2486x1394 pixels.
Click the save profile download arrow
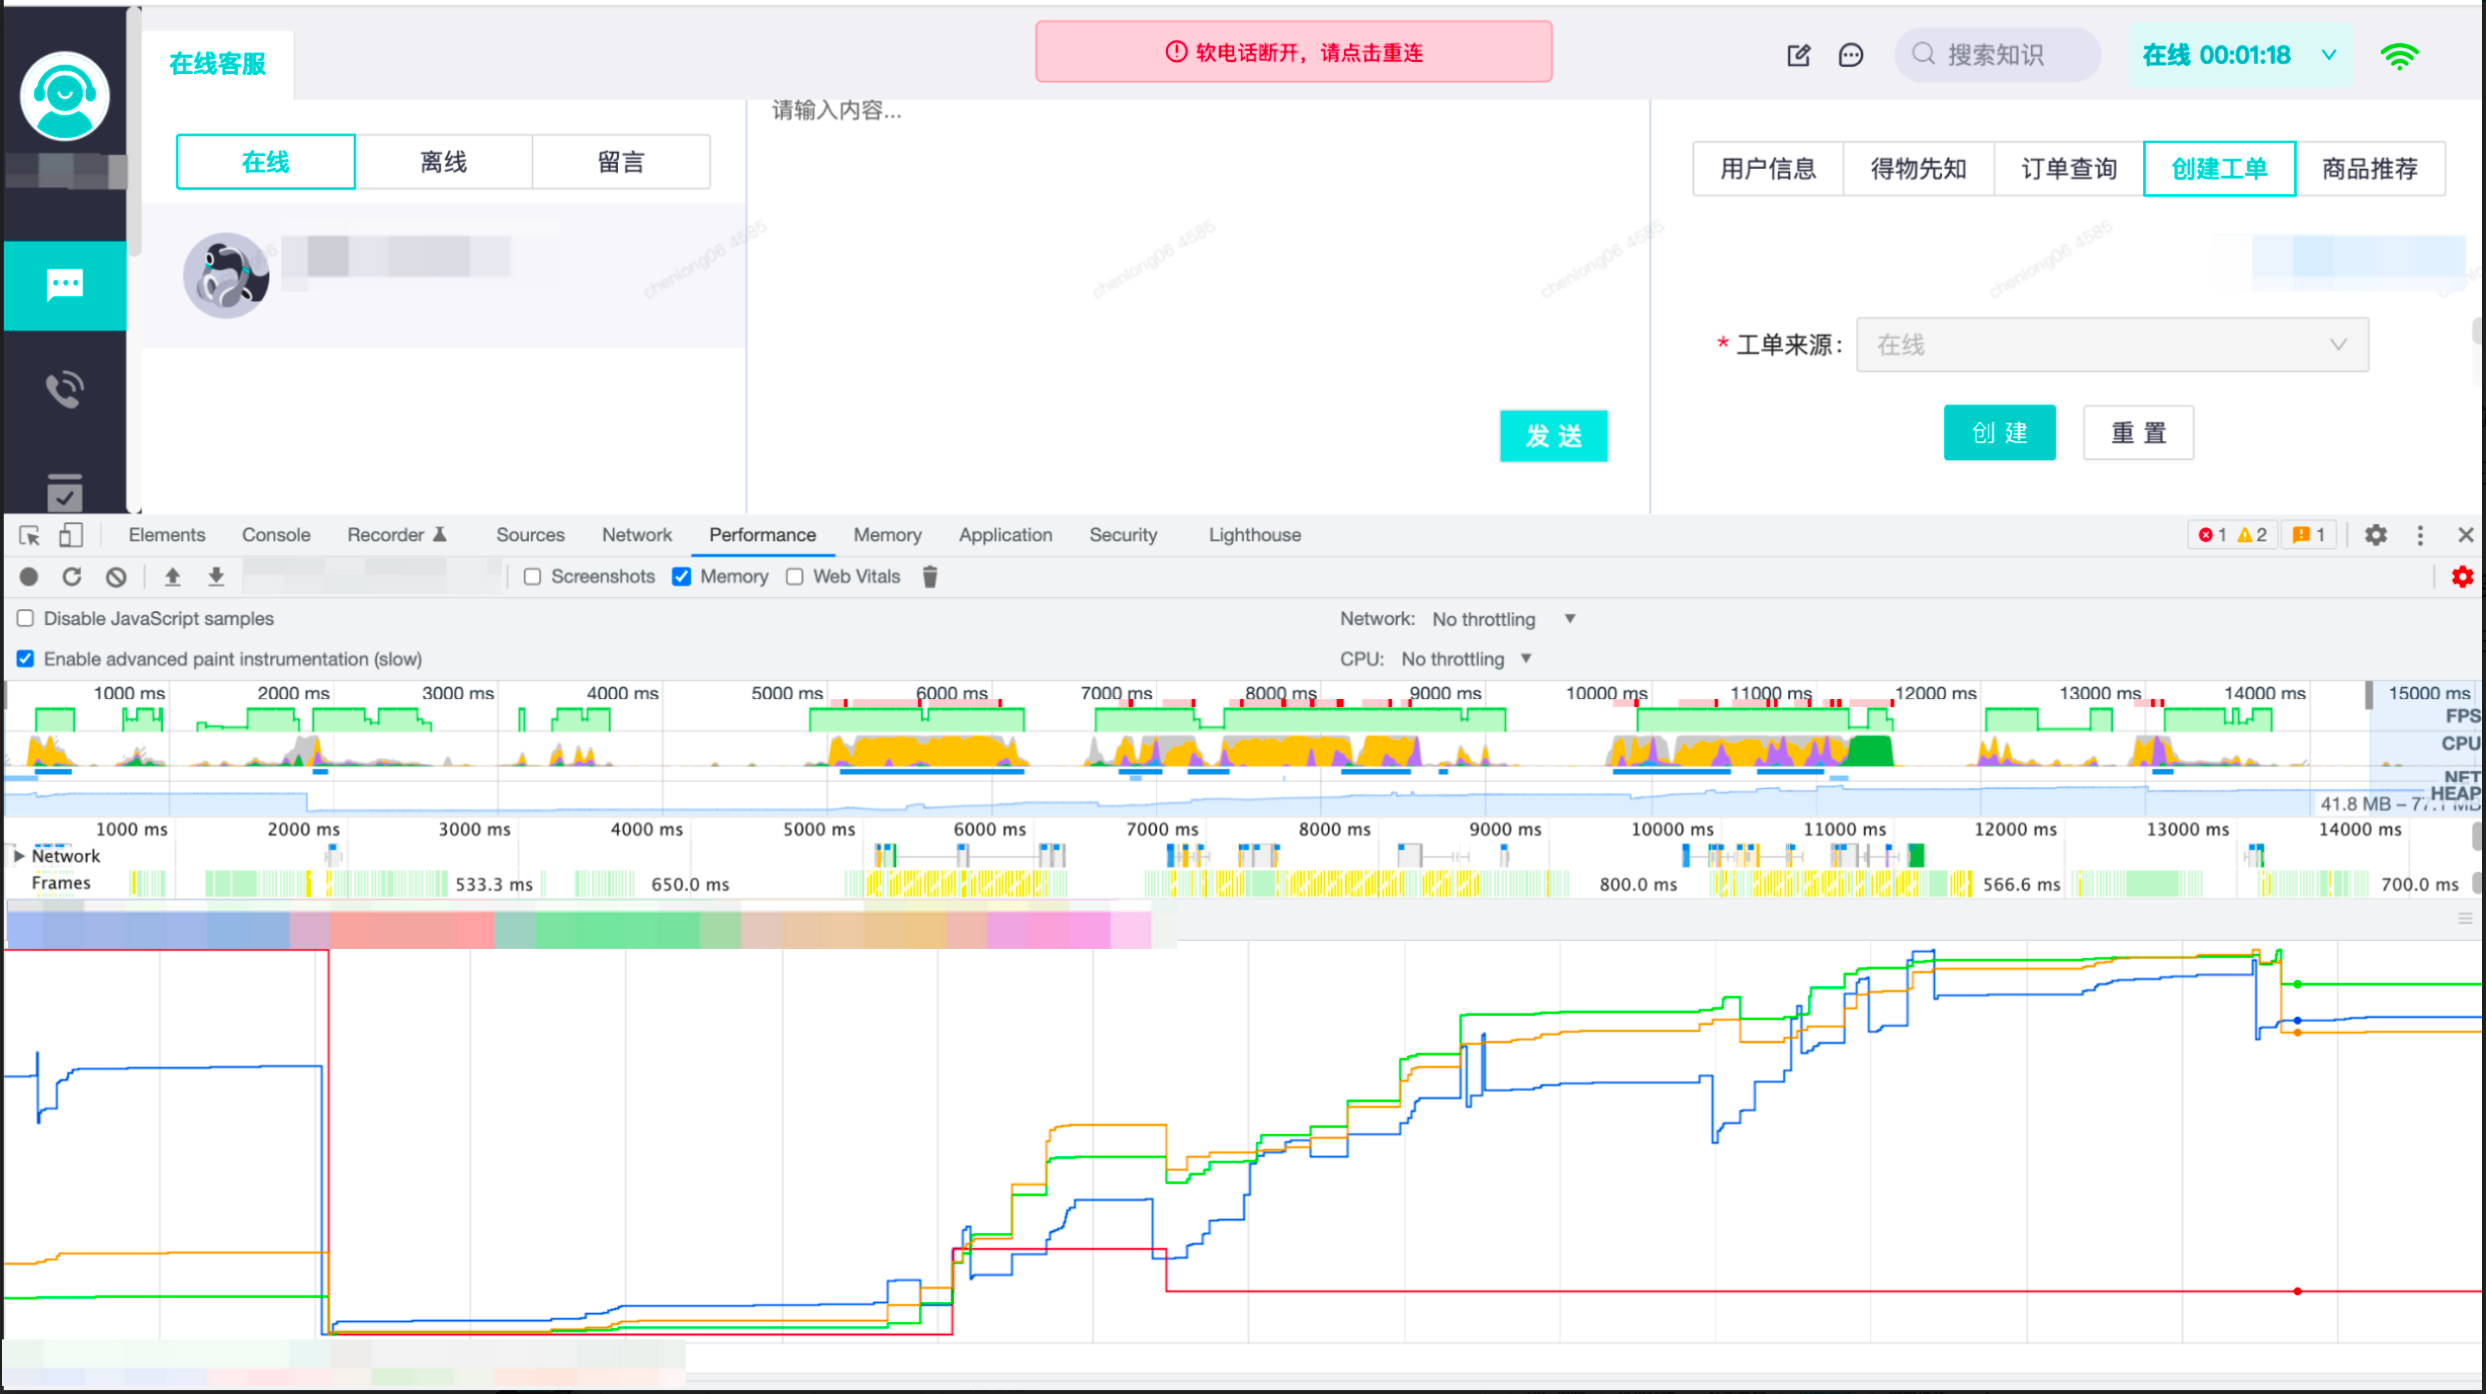(x=216, y=577)
